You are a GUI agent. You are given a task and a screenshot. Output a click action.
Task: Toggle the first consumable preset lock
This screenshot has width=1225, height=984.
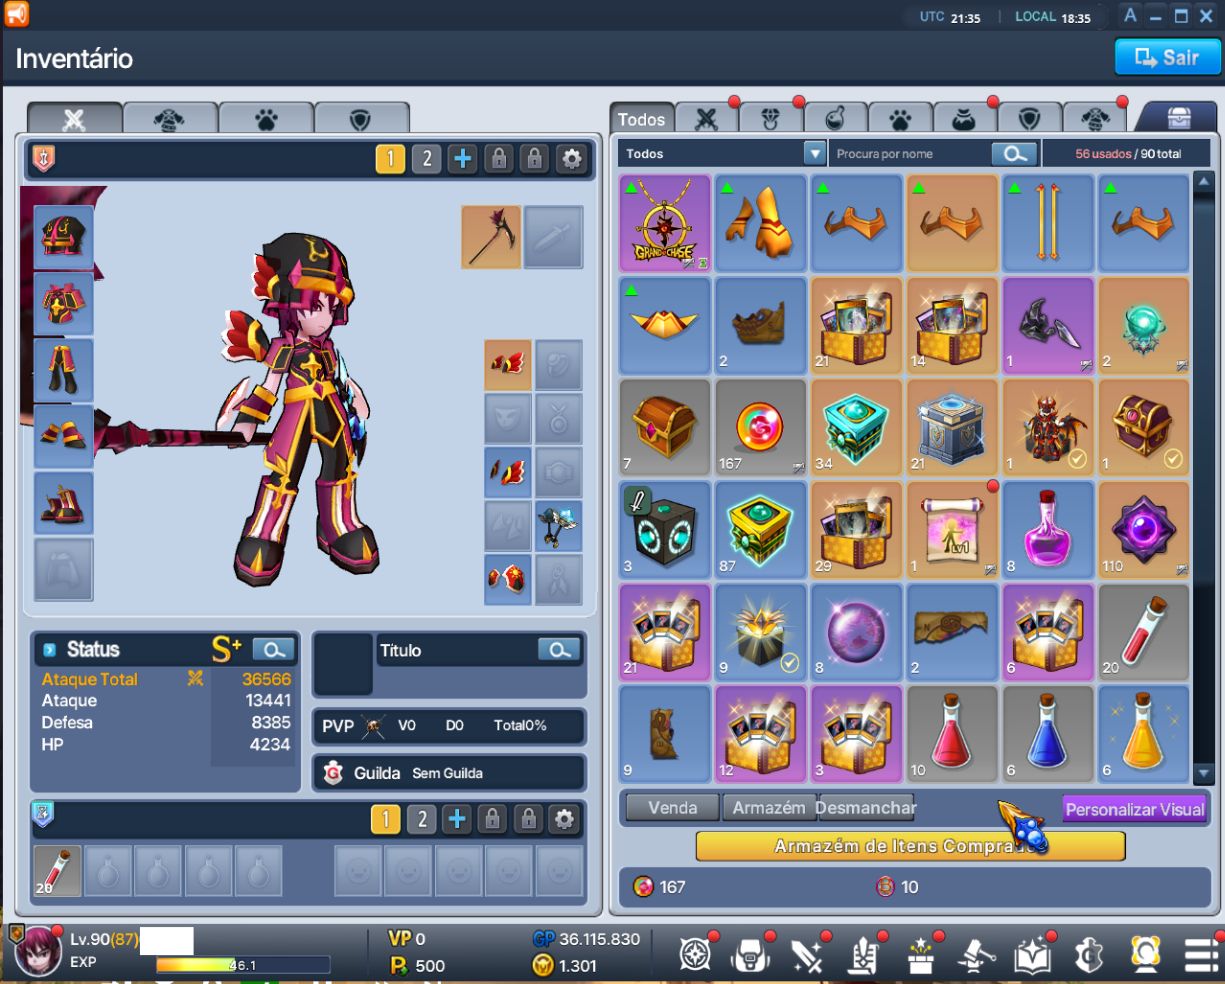(x=492, y=820)
